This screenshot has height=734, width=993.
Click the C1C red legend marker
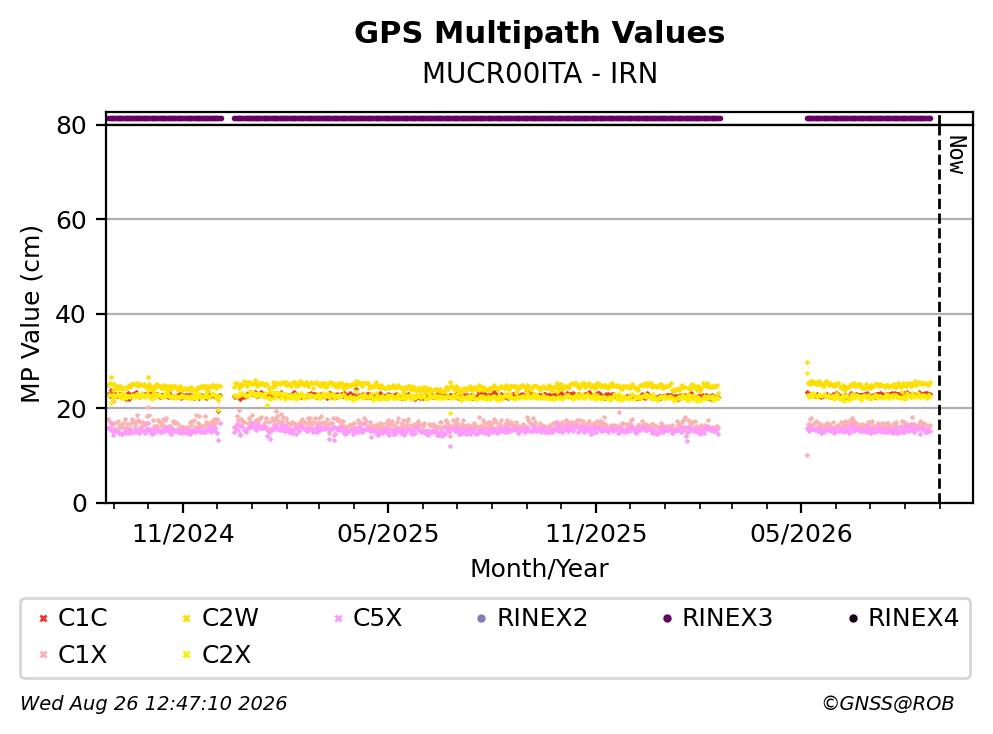[43, 618]
